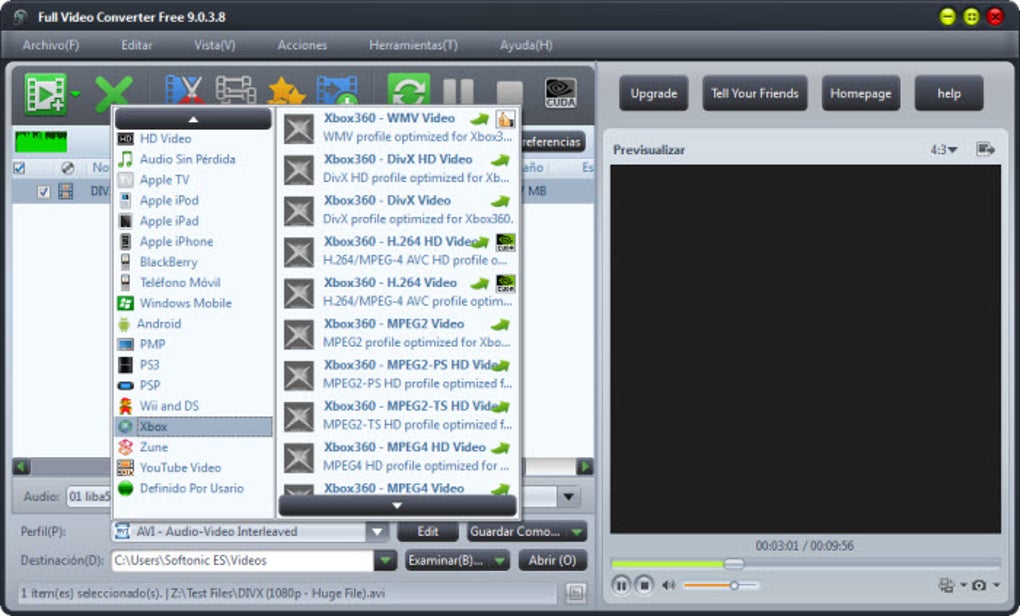1020x616 pixels.
Task: Start conversion with the green convert icon
Action: (410, 88)
